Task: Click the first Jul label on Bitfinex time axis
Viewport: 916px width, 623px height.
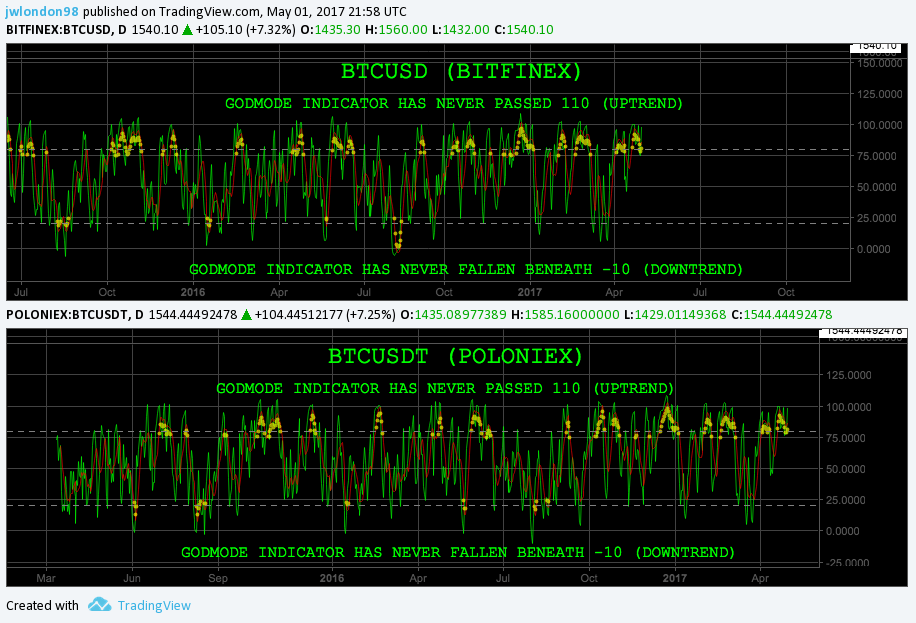Action: (21, 292)
